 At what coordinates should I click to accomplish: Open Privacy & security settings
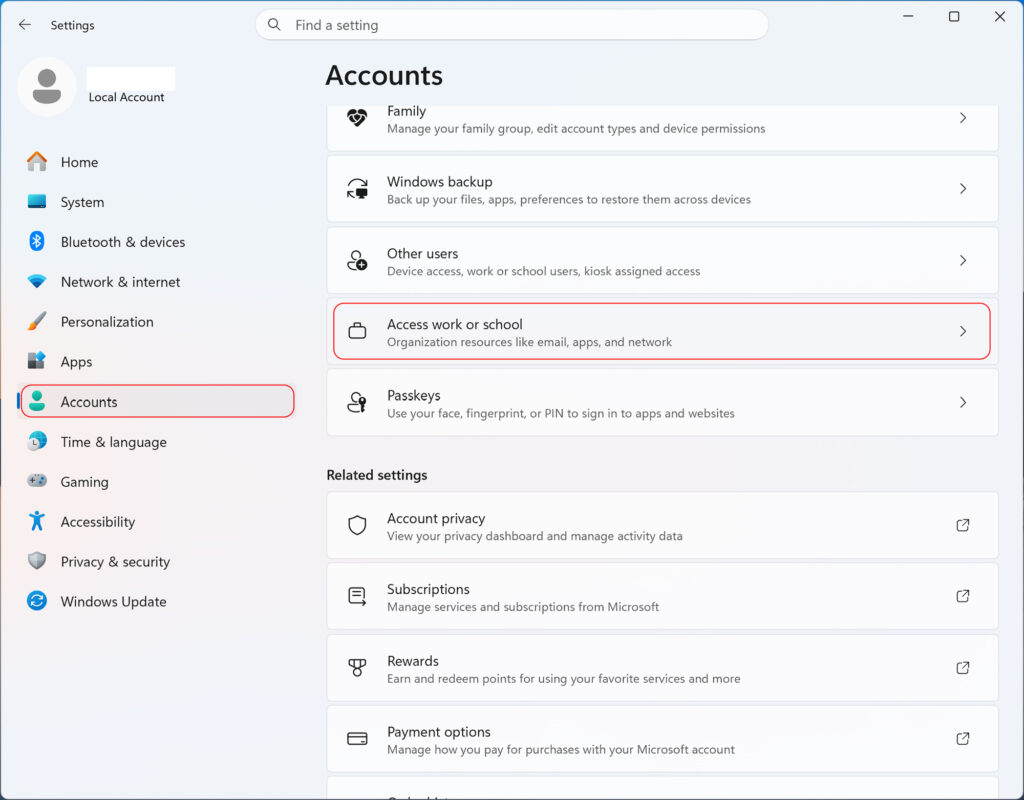[x=156, y=561]
